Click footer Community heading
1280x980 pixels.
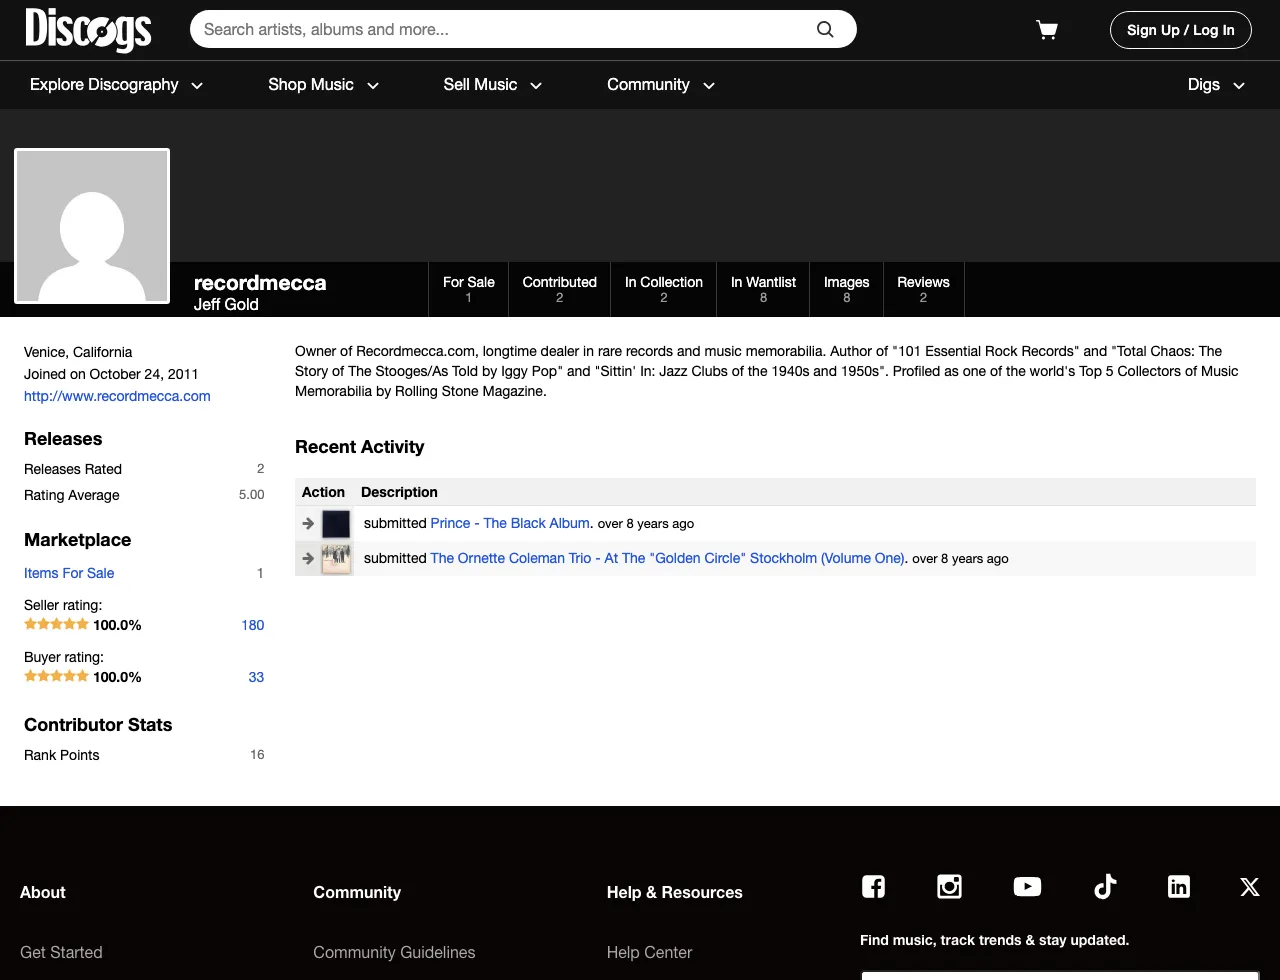[x=357, y=892]
